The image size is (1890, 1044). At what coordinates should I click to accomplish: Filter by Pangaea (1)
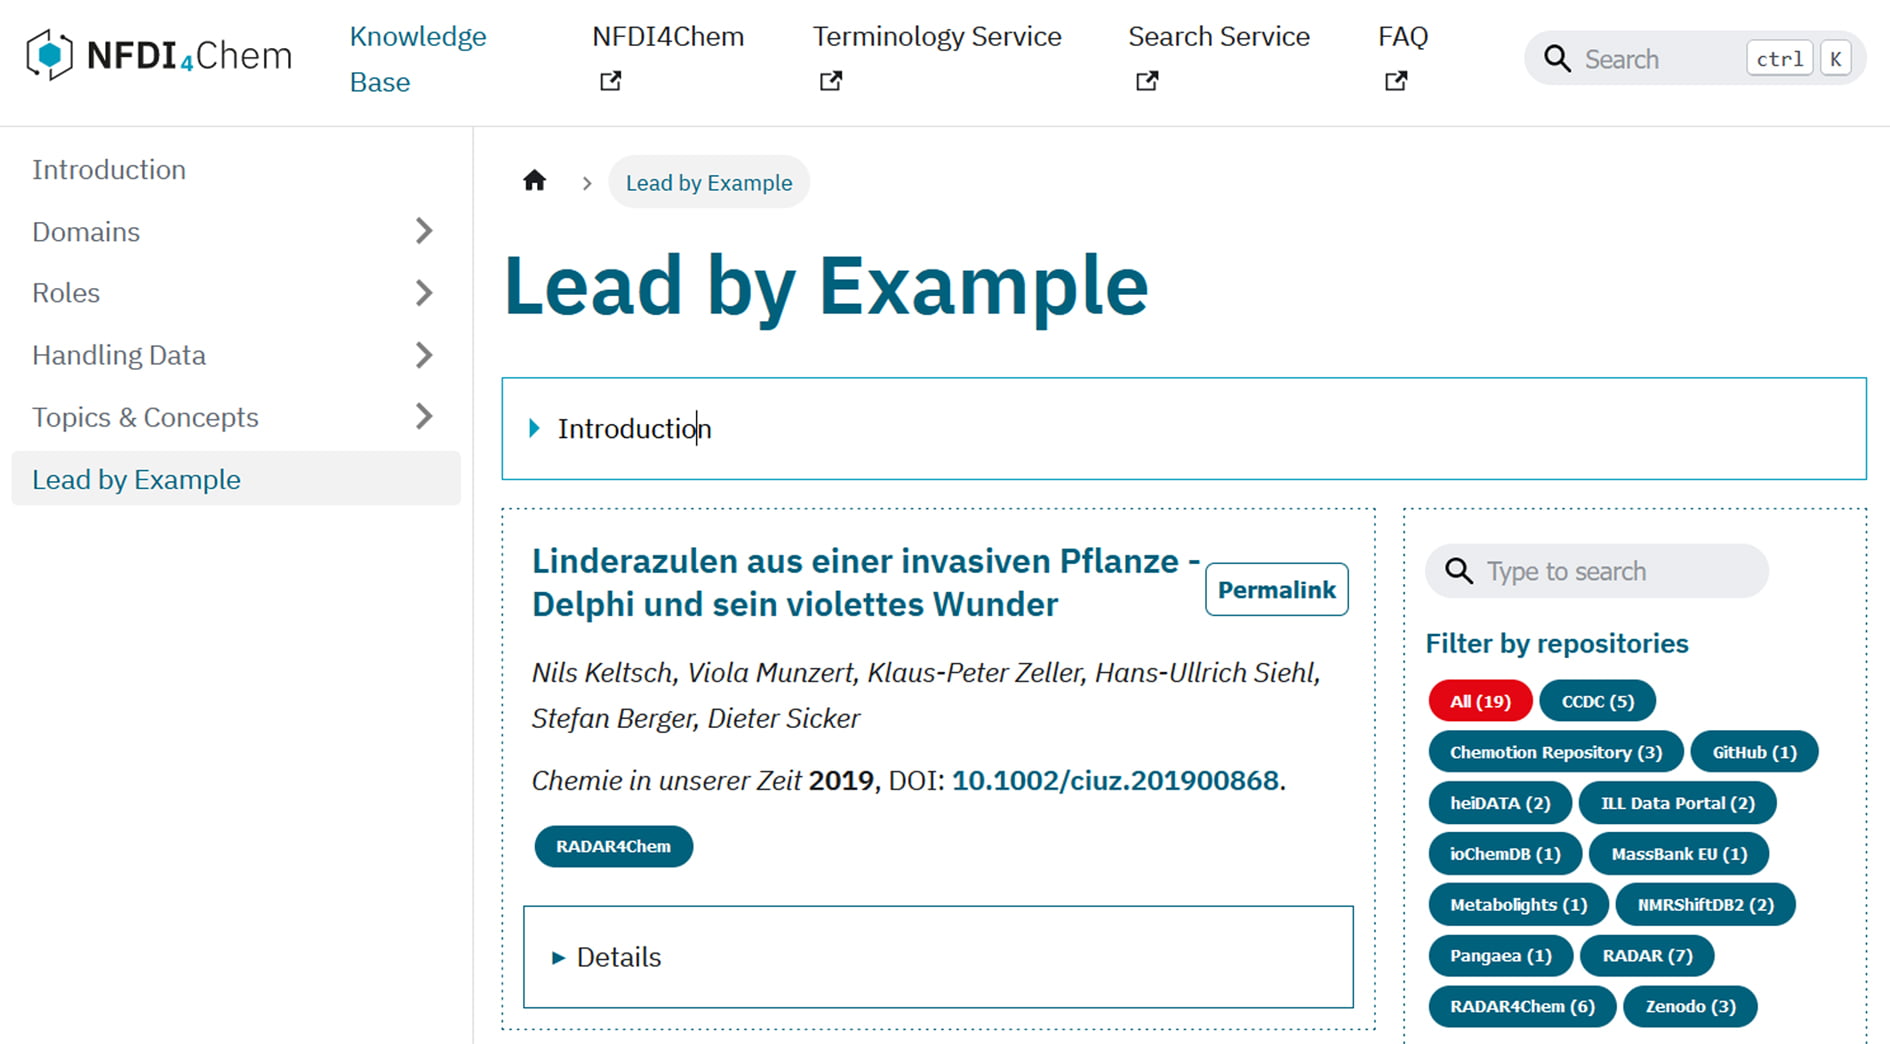point(1501,956)
